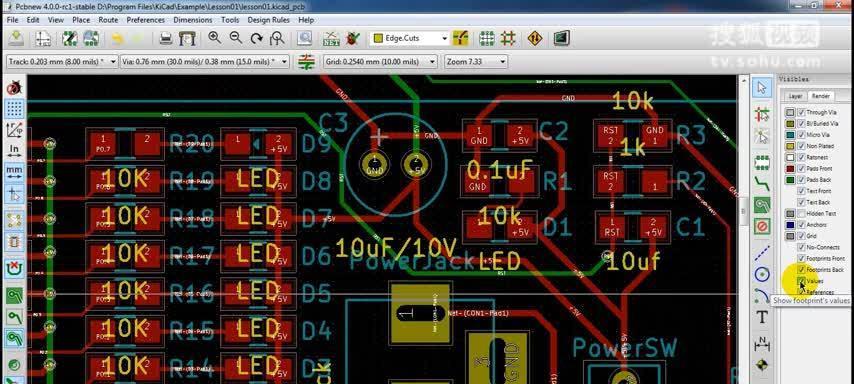This screenshot has height=384, width=854.
Task: Select the Add keepout area tool
Action: coord(761,226)
